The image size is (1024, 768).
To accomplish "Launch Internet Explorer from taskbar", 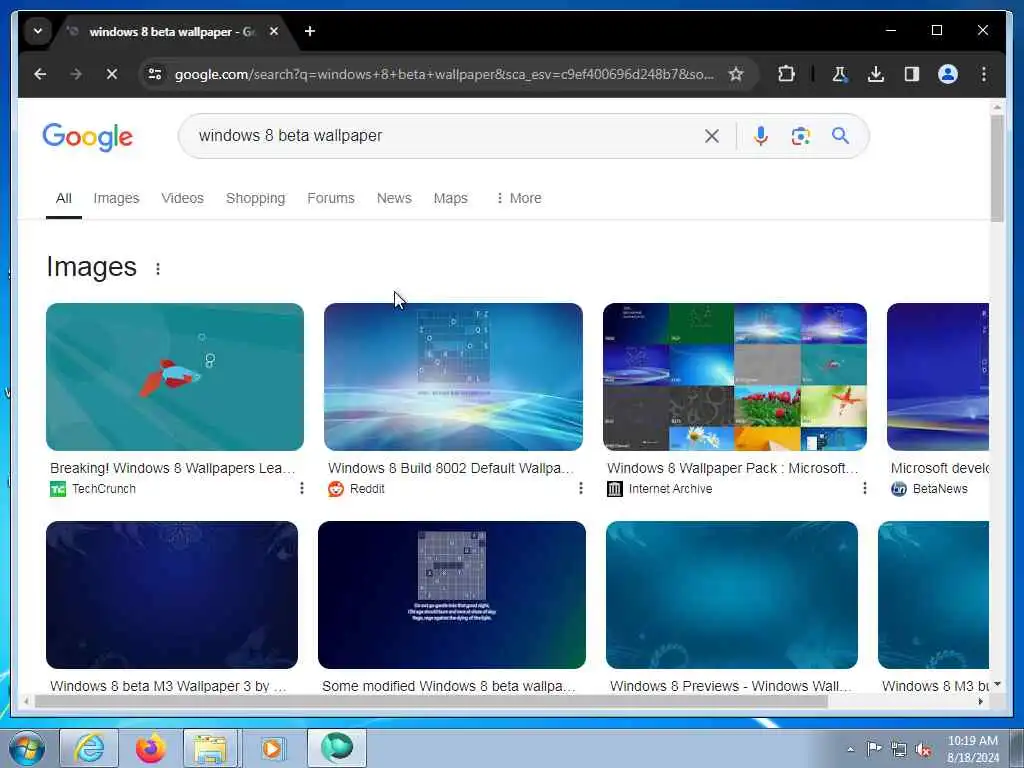I will (89, 748).
